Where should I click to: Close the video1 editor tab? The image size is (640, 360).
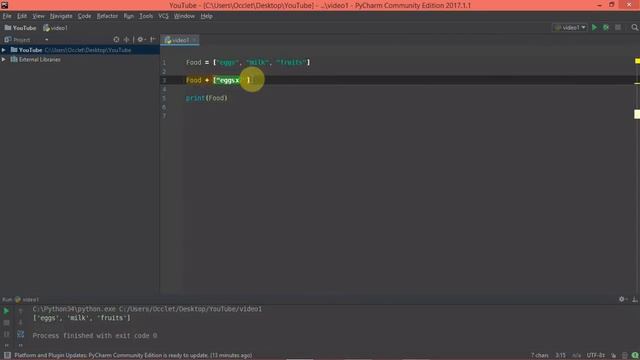click(194, 40)
